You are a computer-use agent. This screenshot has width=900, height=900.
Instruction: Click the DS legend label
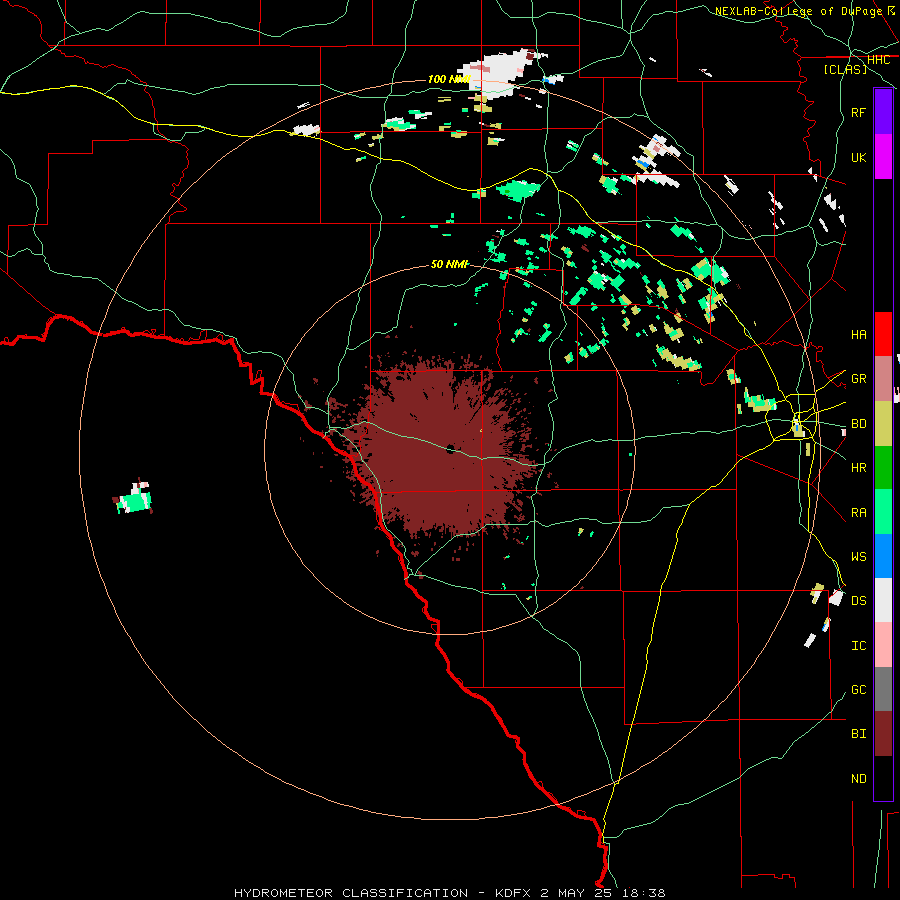(858, 600)
